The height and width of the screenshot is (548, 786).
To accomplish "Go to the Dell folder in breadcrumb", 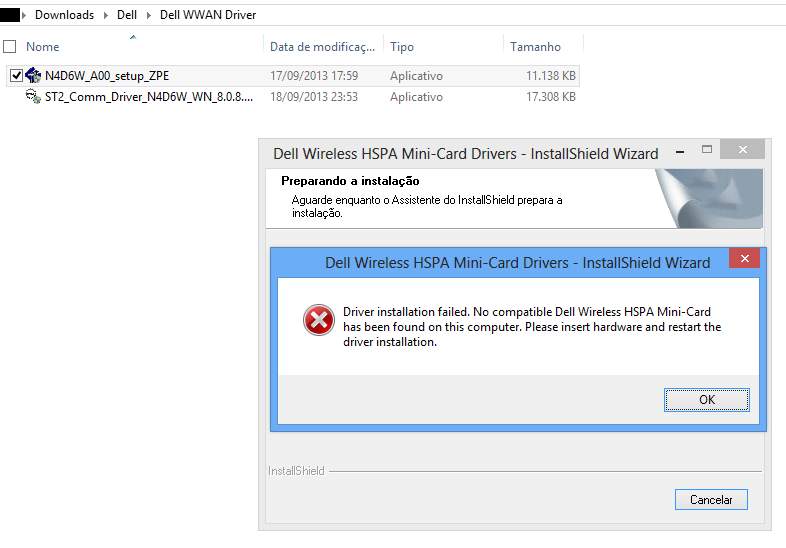I will (x=127, y=15).
